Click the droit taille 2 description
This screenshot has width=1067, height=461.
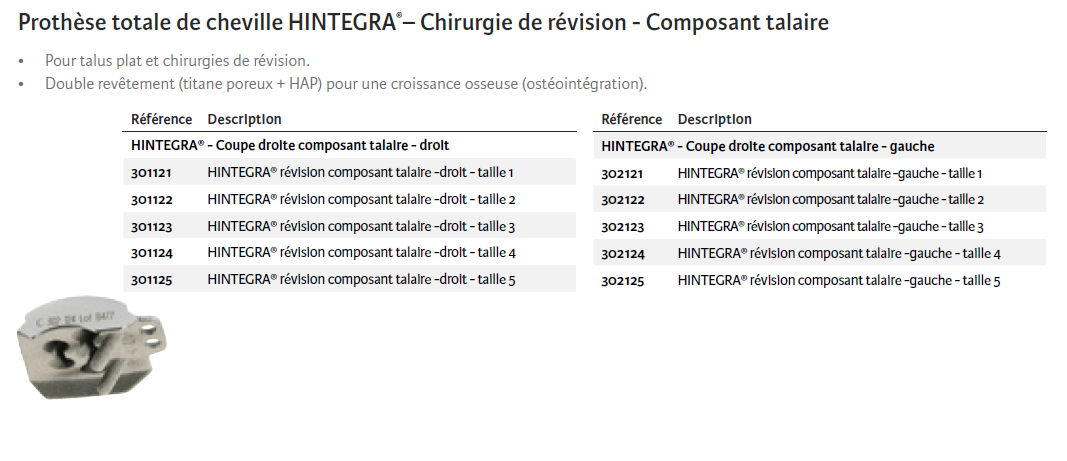click(361, 199)
